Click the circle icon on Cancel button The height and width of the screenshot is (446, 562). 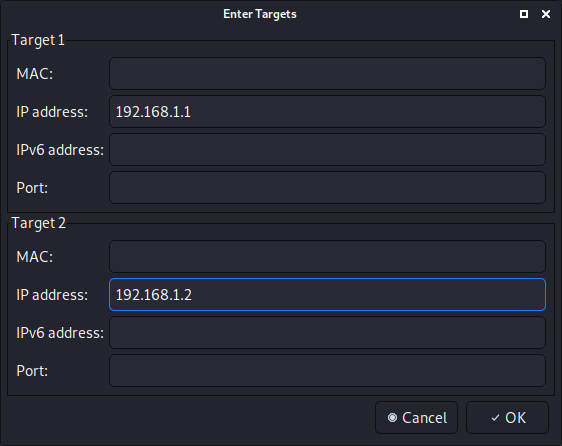(392, 418)
